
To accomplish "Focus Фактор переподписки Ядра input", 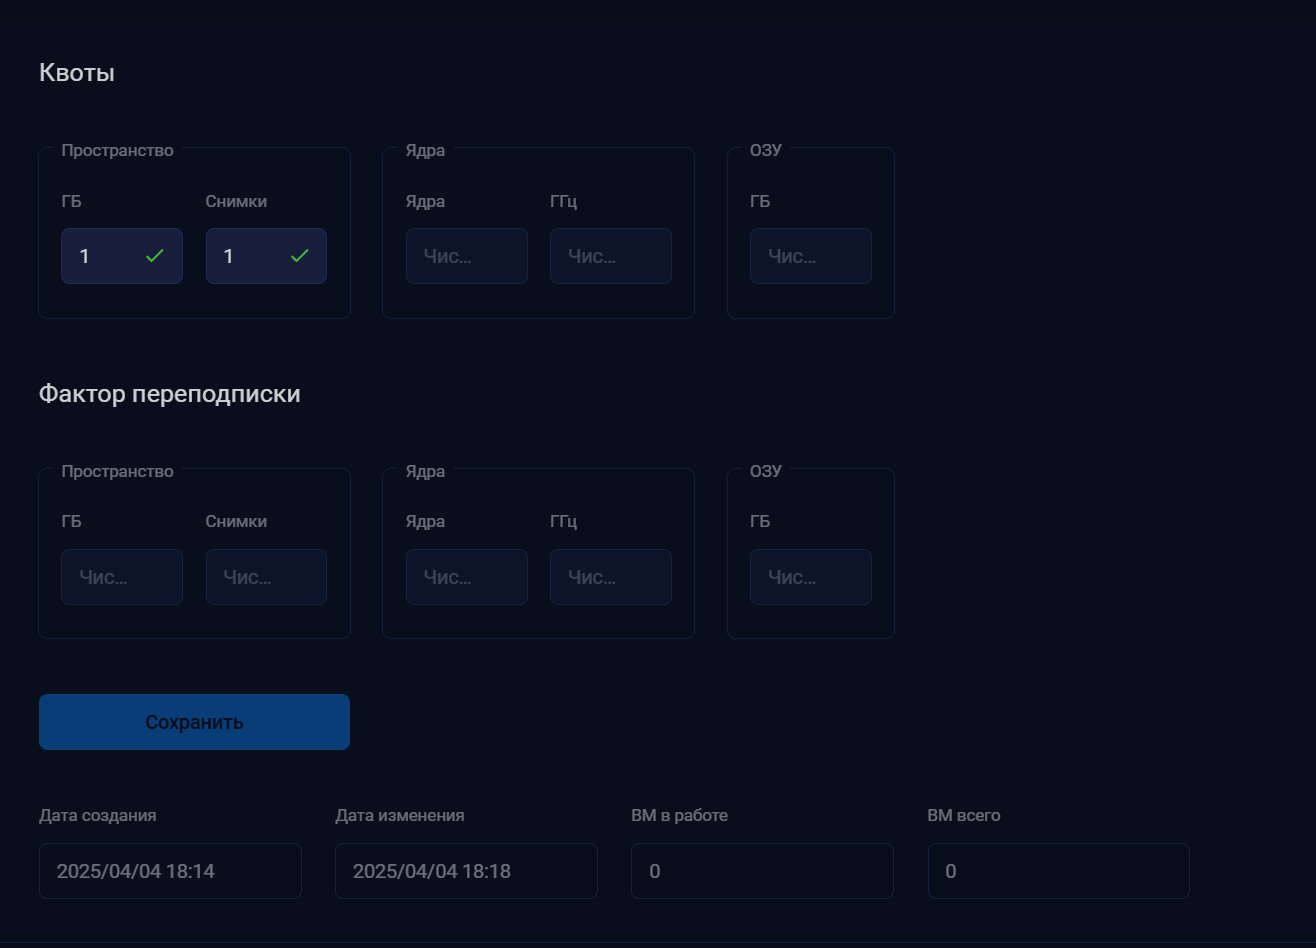I will click(x=466, y=577).
